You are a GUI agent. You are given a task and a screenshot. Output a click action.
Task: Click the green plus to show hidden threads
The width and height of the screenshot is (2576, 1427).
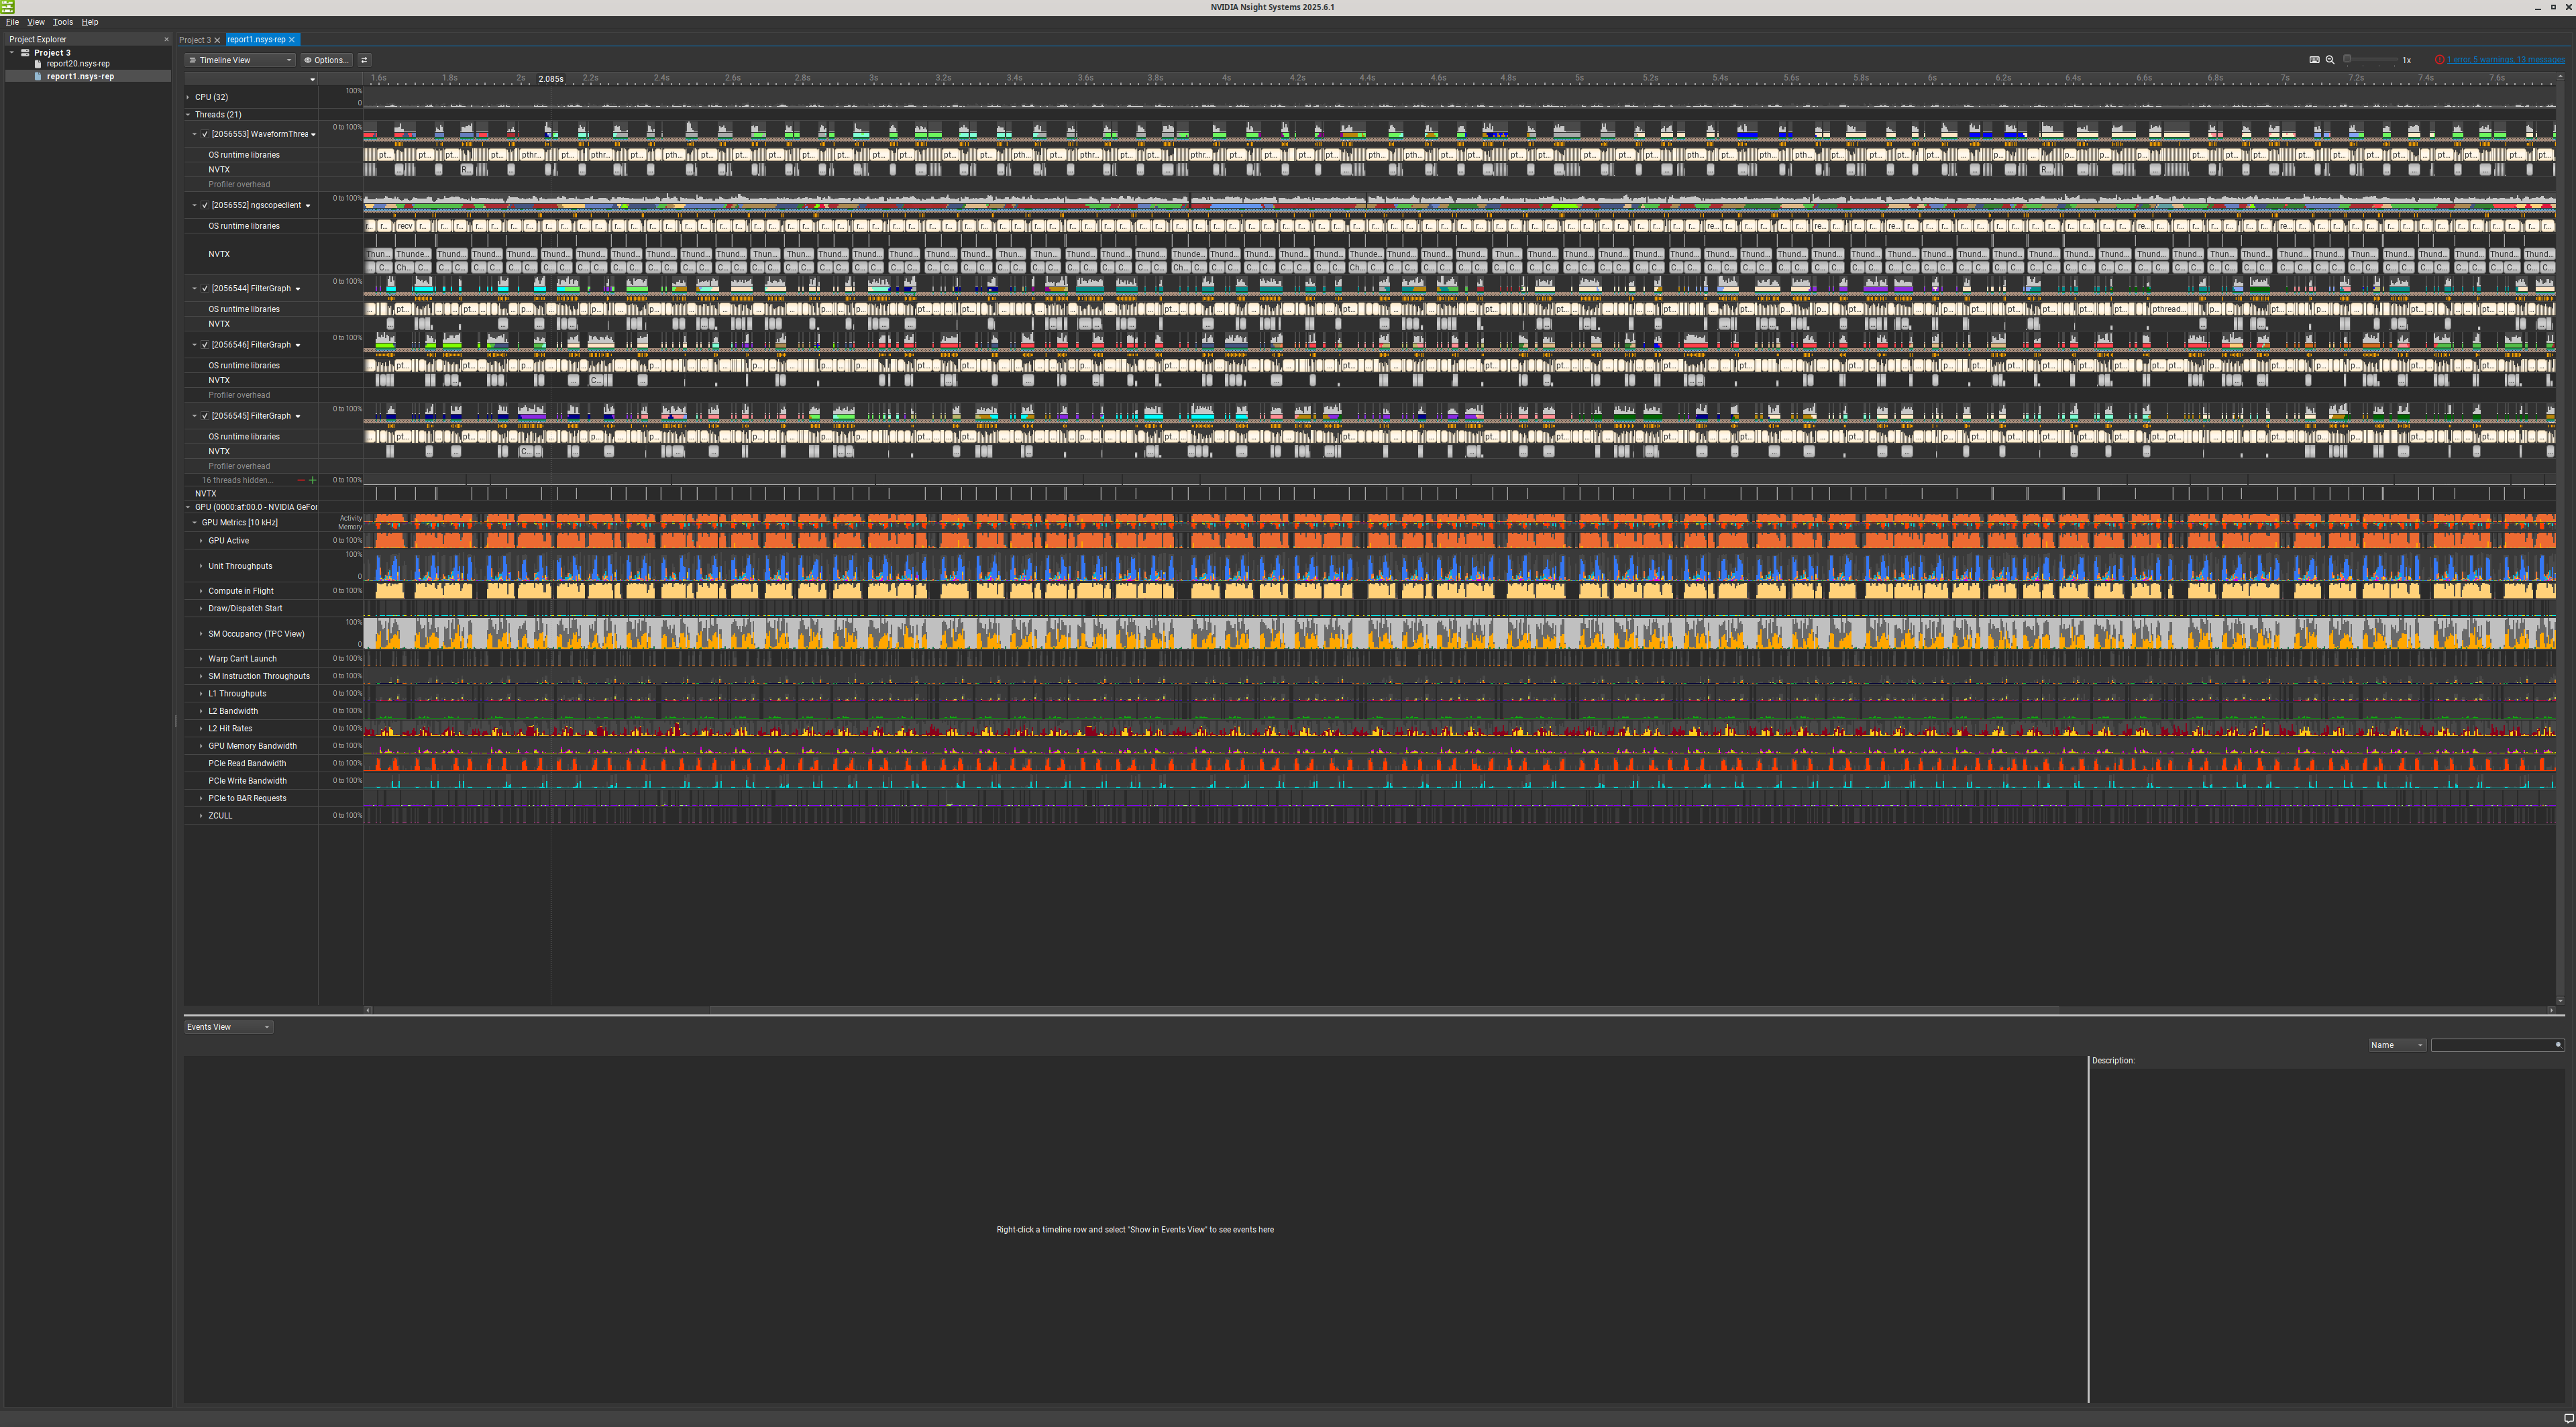tap(313, 480)
